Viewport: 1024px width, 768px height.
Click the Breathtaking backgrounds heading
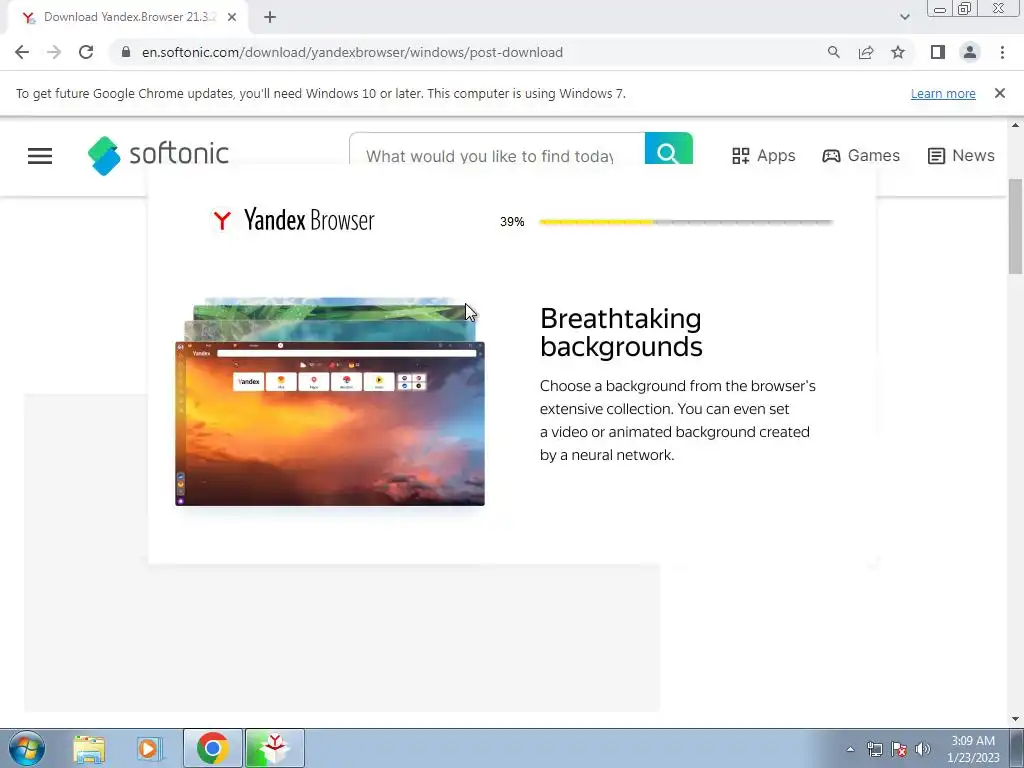coord(621,332)
